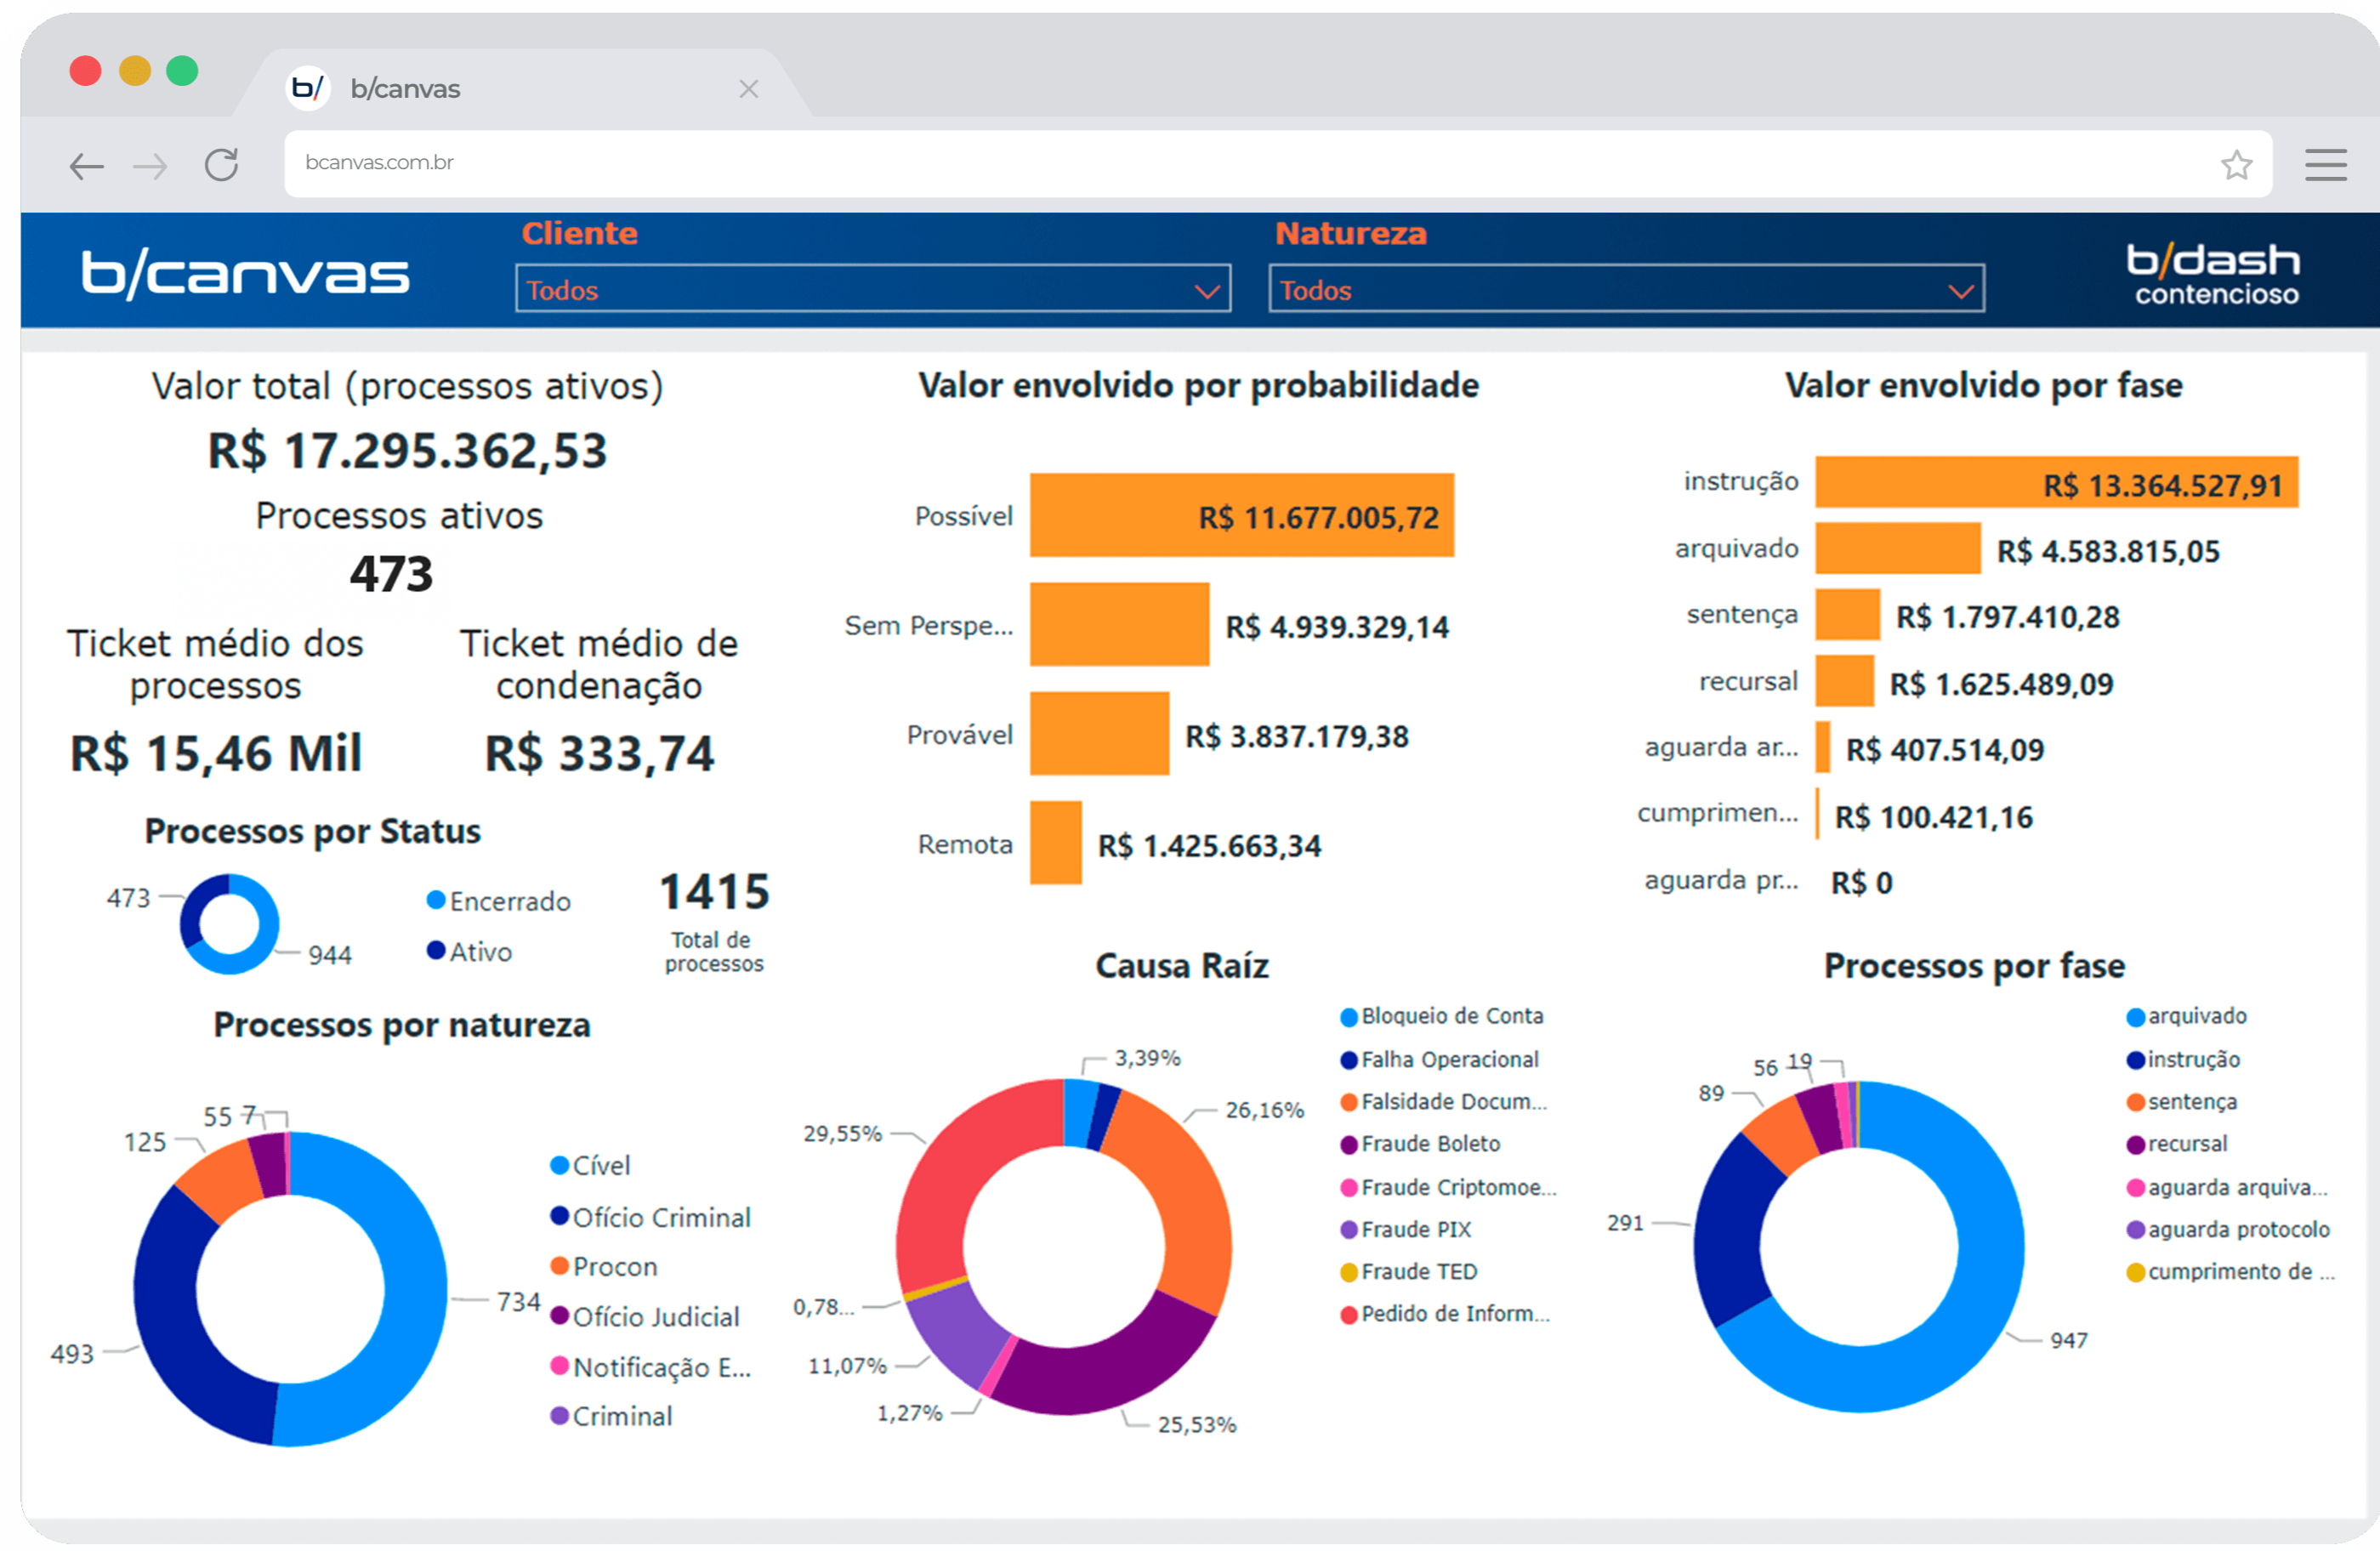Click the Natureza dropdown chevron arrow
This screenshot has height=1551, width=2380.
click(x=1960, y=291)
